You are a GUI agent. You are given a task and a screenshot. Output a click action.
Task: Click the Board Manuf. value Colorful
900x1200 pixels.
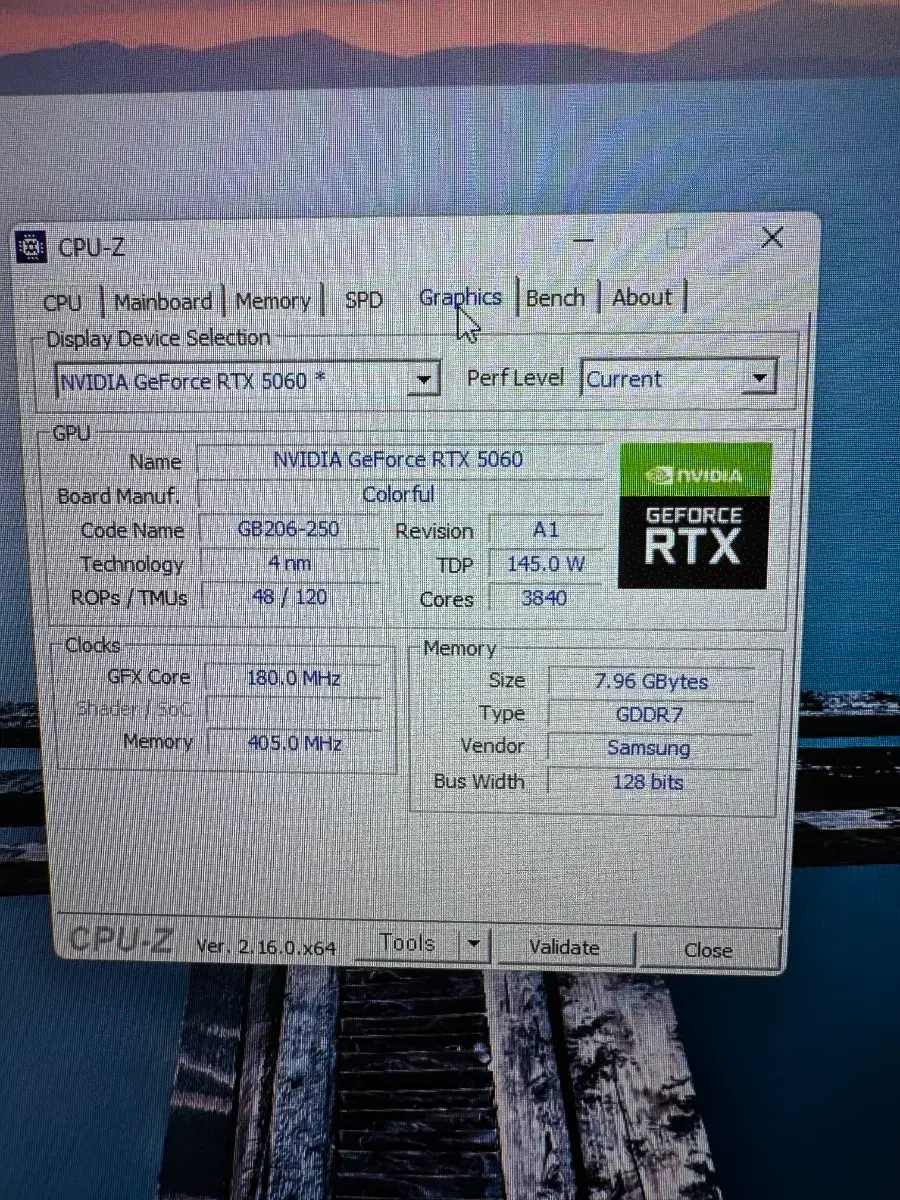[x=399, y=494]
